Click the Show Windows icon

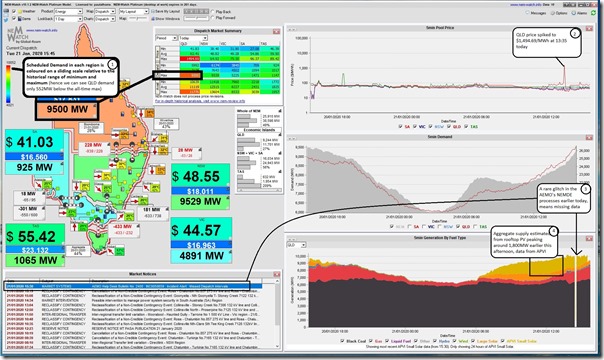pos(153,18)
